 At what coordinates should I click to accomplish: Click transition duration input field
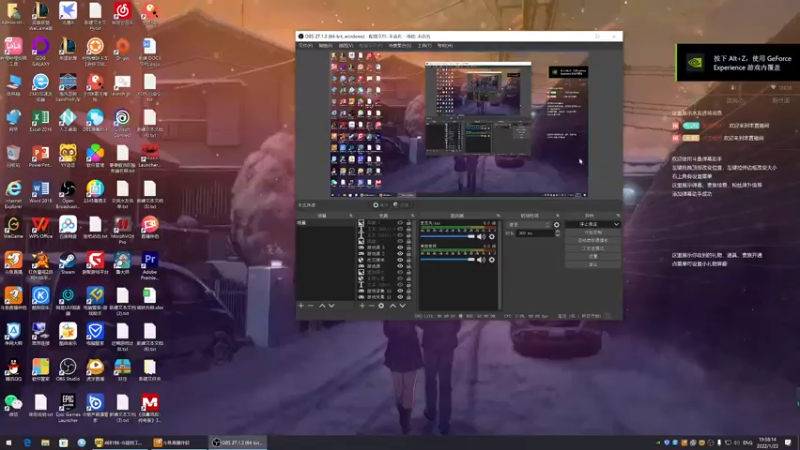click(534, 233)
